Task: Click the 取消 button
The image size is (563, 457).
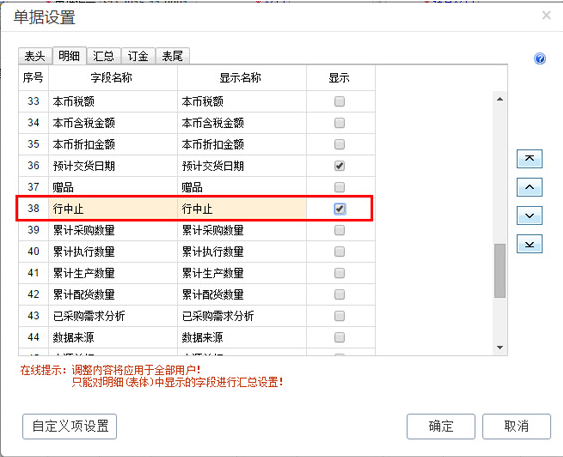Action: (516, 426)
